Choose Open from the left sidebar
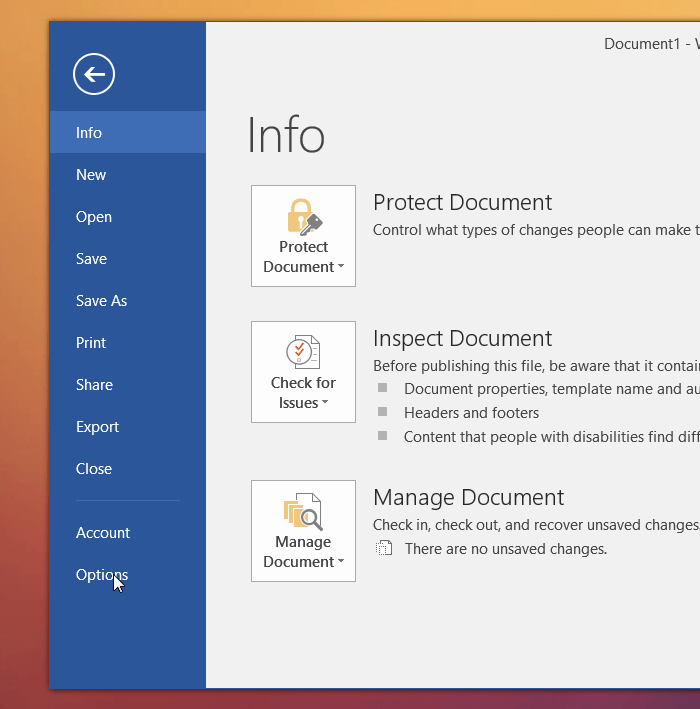Viewport: 700px width, 709px height. coord(94,216)
